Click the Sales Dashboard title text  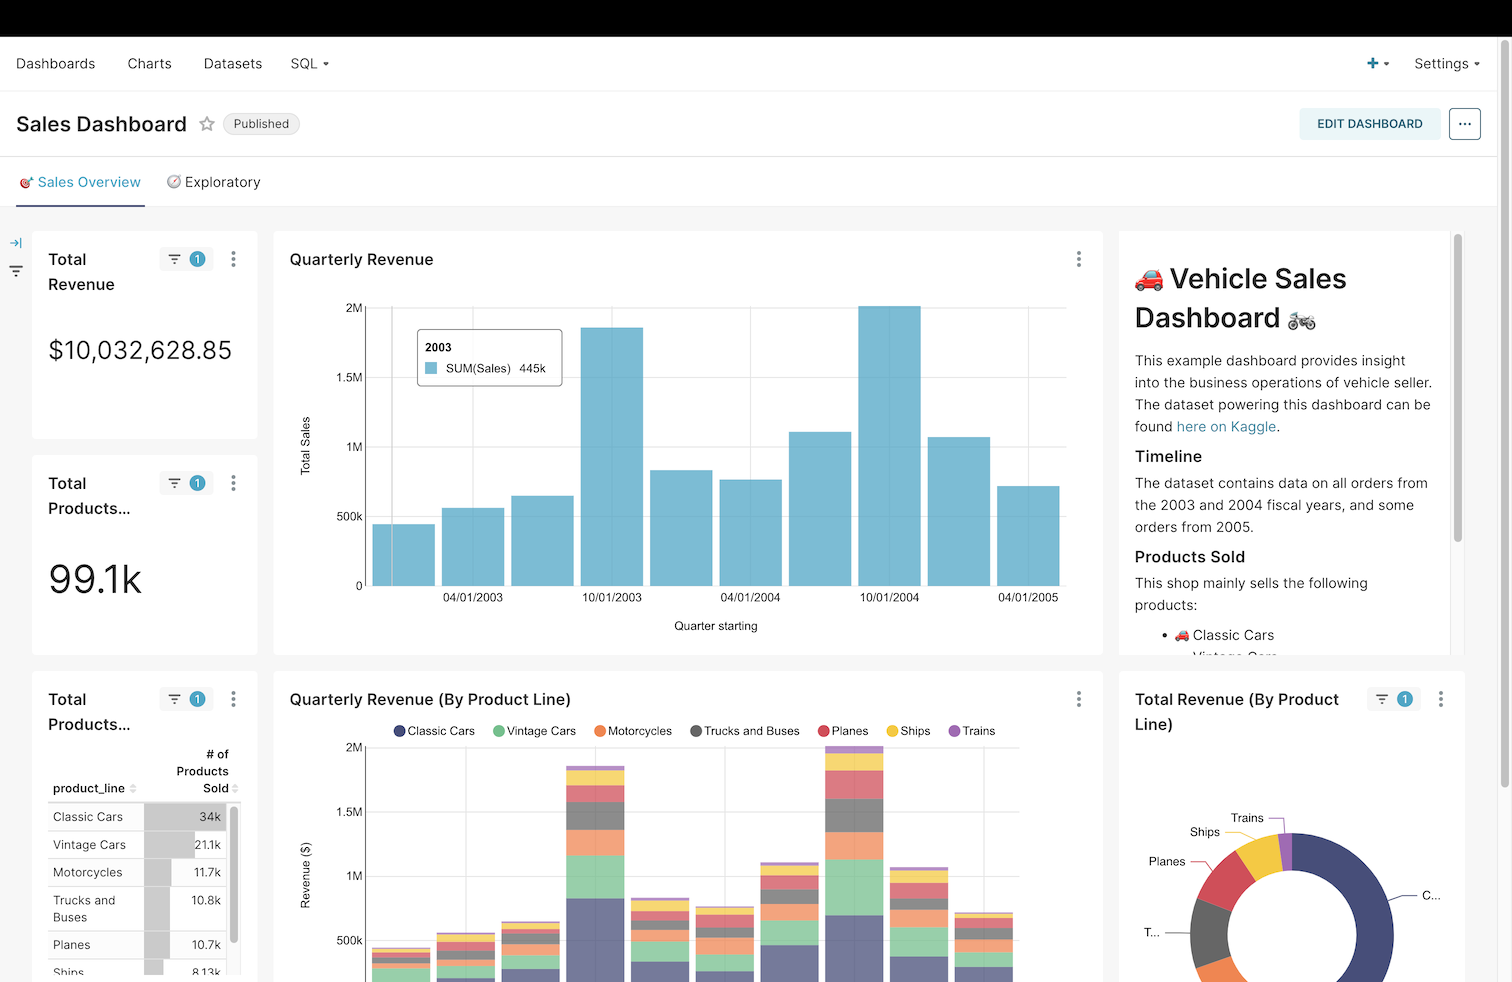(101, 124)
